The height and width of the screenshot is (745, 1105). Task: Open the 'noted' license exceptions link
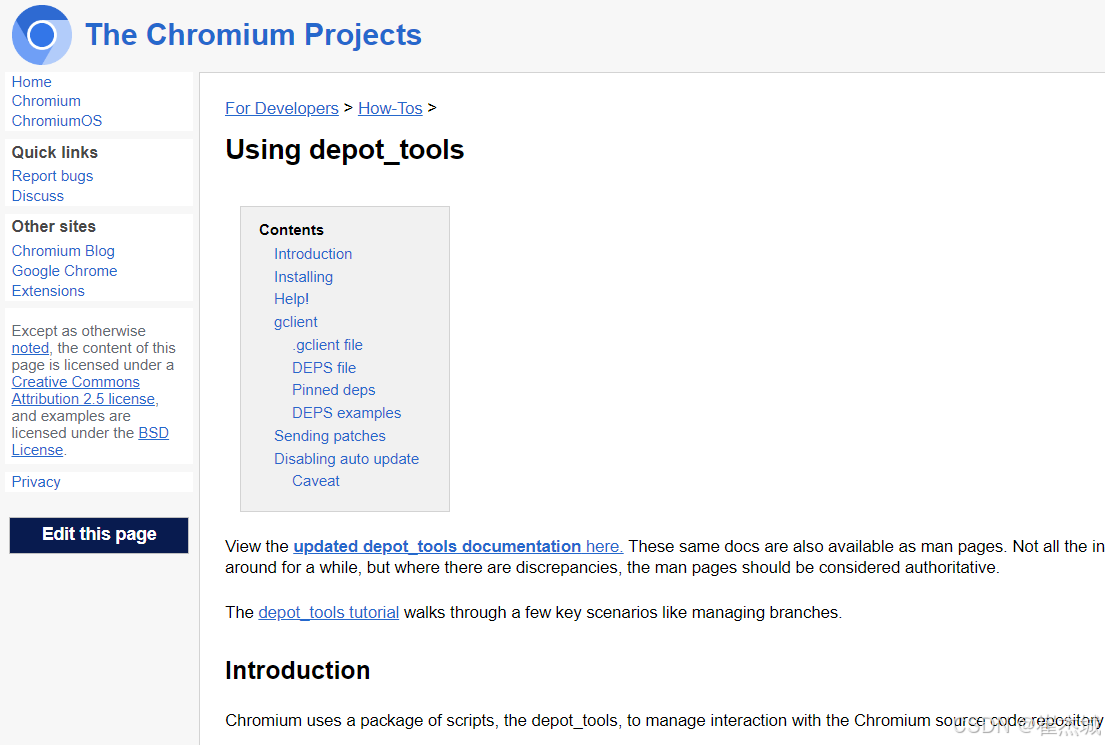30,347
